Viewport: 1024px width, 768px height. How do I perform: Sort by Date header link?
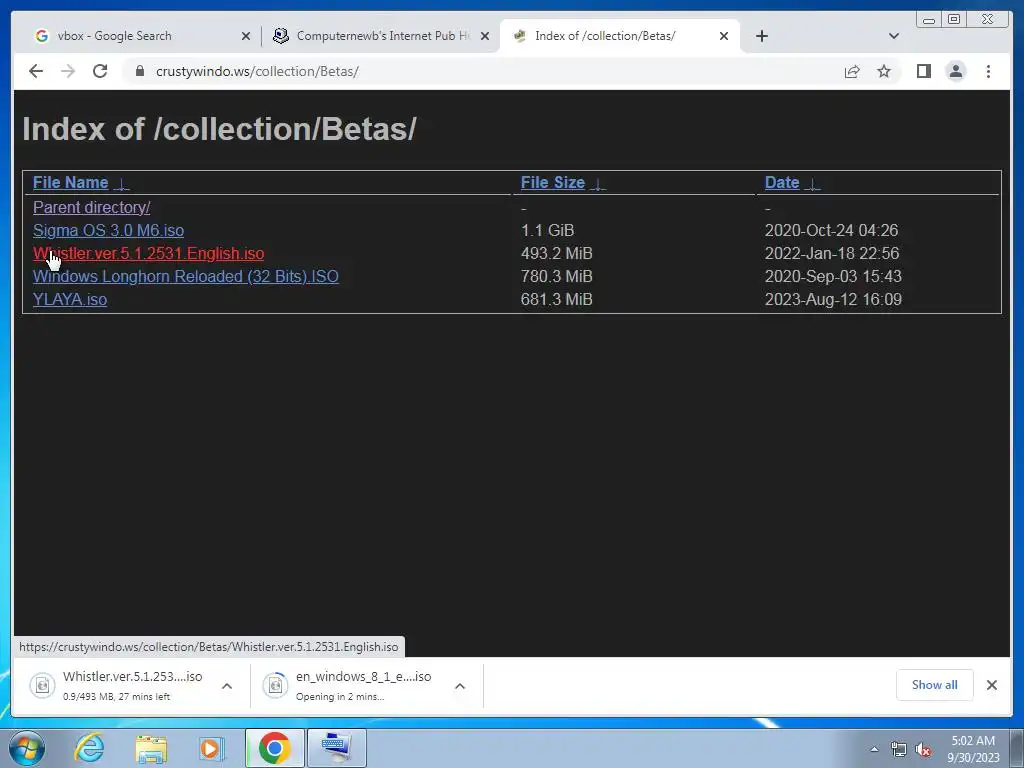782,182
